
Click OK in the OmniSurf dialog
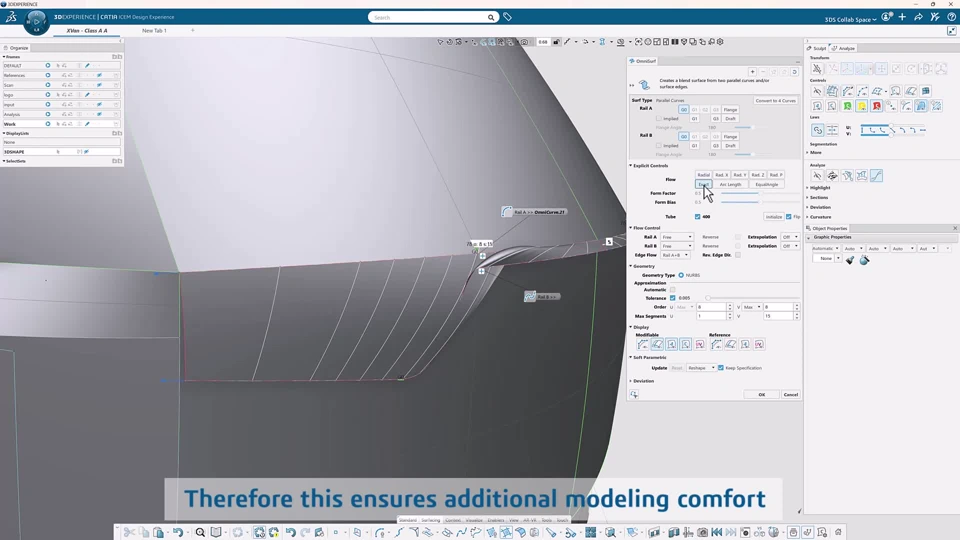pyautogui.click(x=762, y=395)
